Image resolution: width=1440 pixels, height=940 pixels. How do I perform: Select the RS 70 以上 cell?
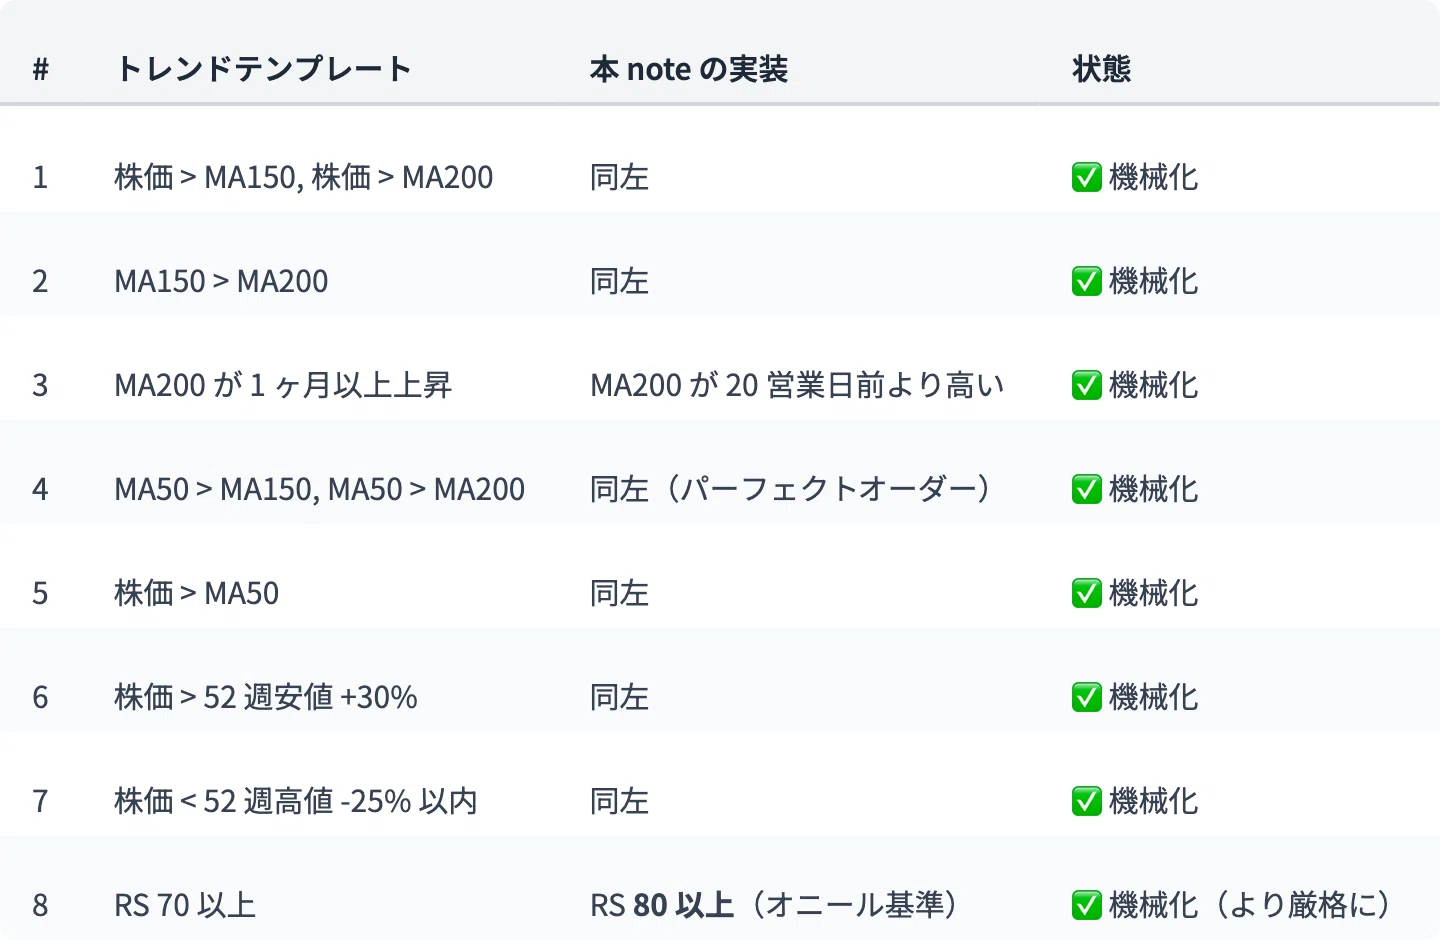tap(185, 905)
